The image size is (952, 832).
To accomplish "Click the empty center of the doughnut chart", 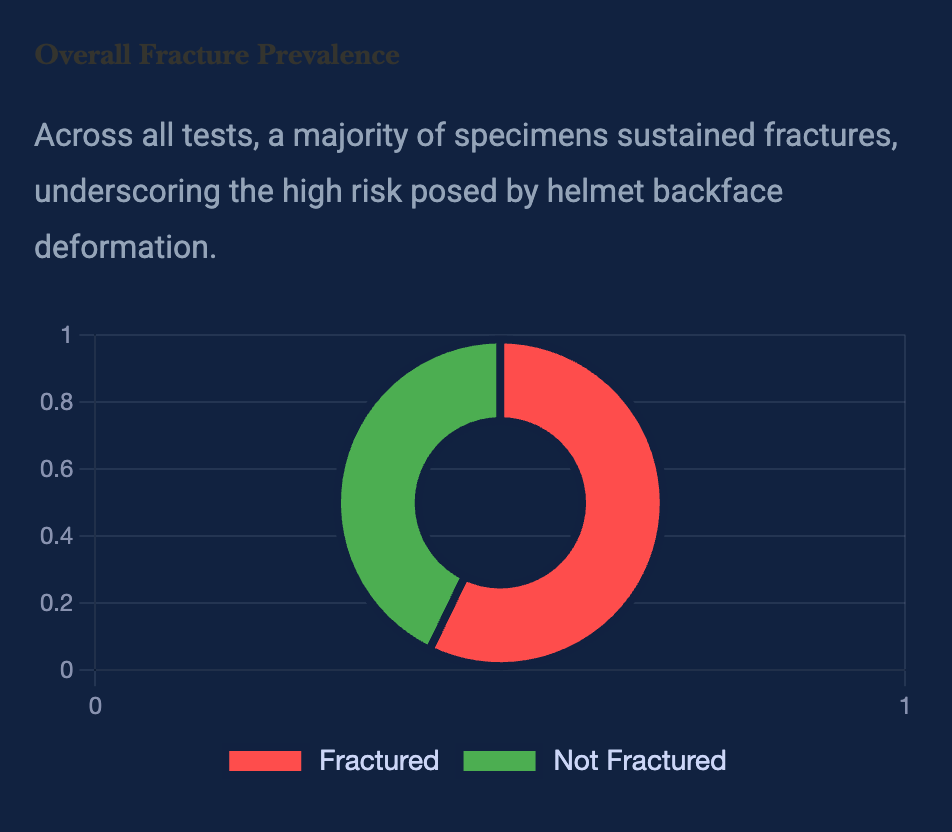I will [x=500, y=502].
